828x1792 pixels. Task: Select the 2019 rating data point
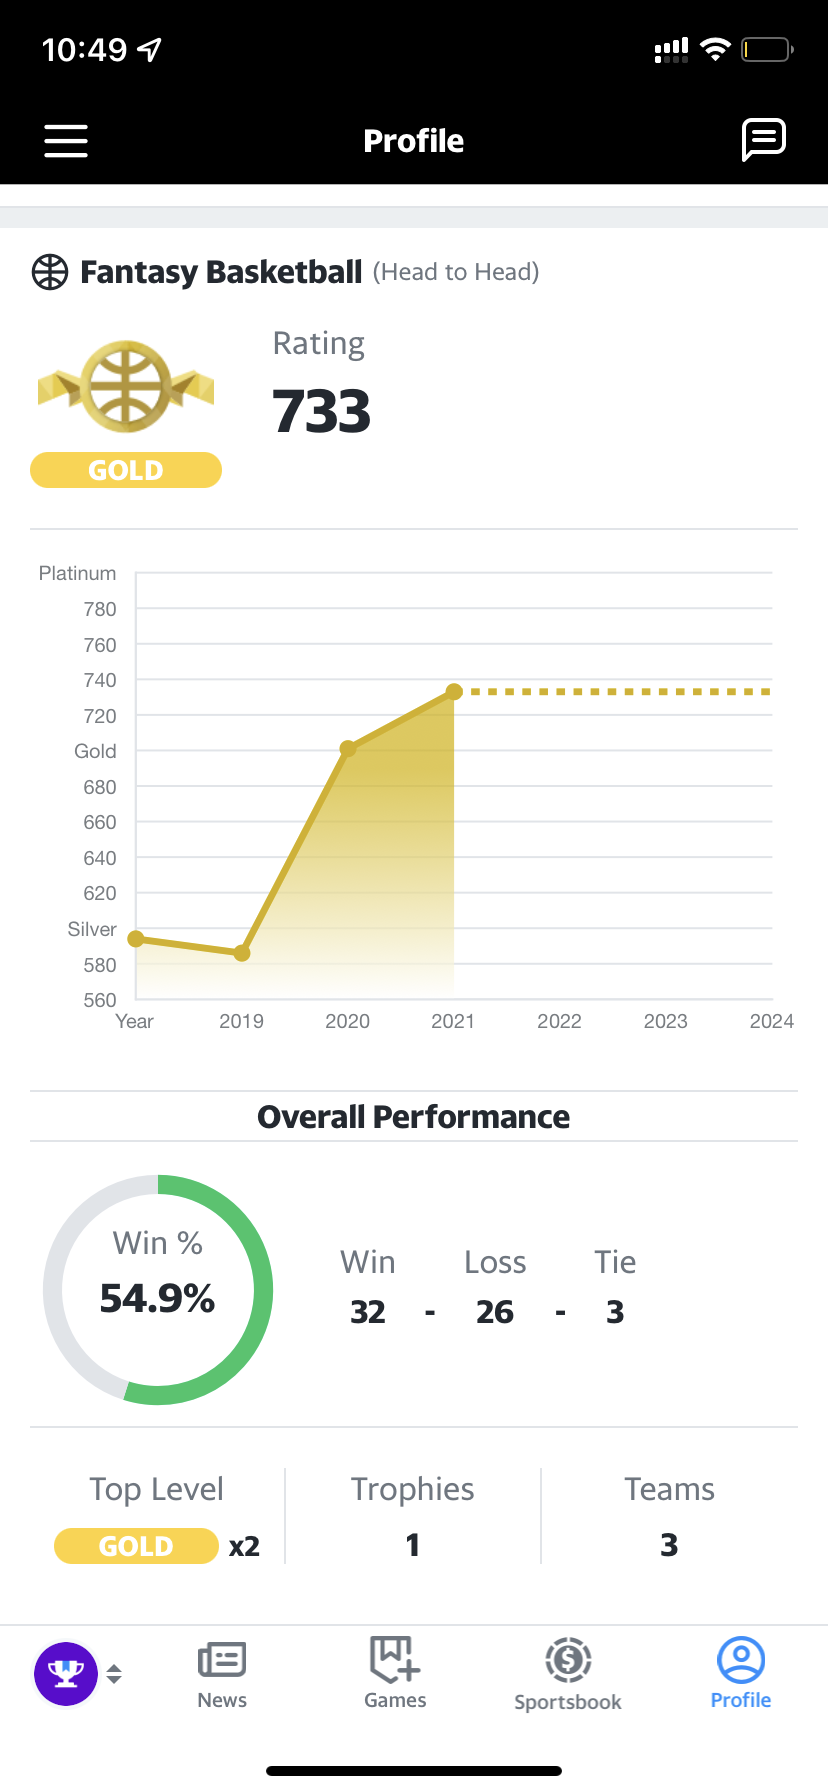click(x=242, y=953)
